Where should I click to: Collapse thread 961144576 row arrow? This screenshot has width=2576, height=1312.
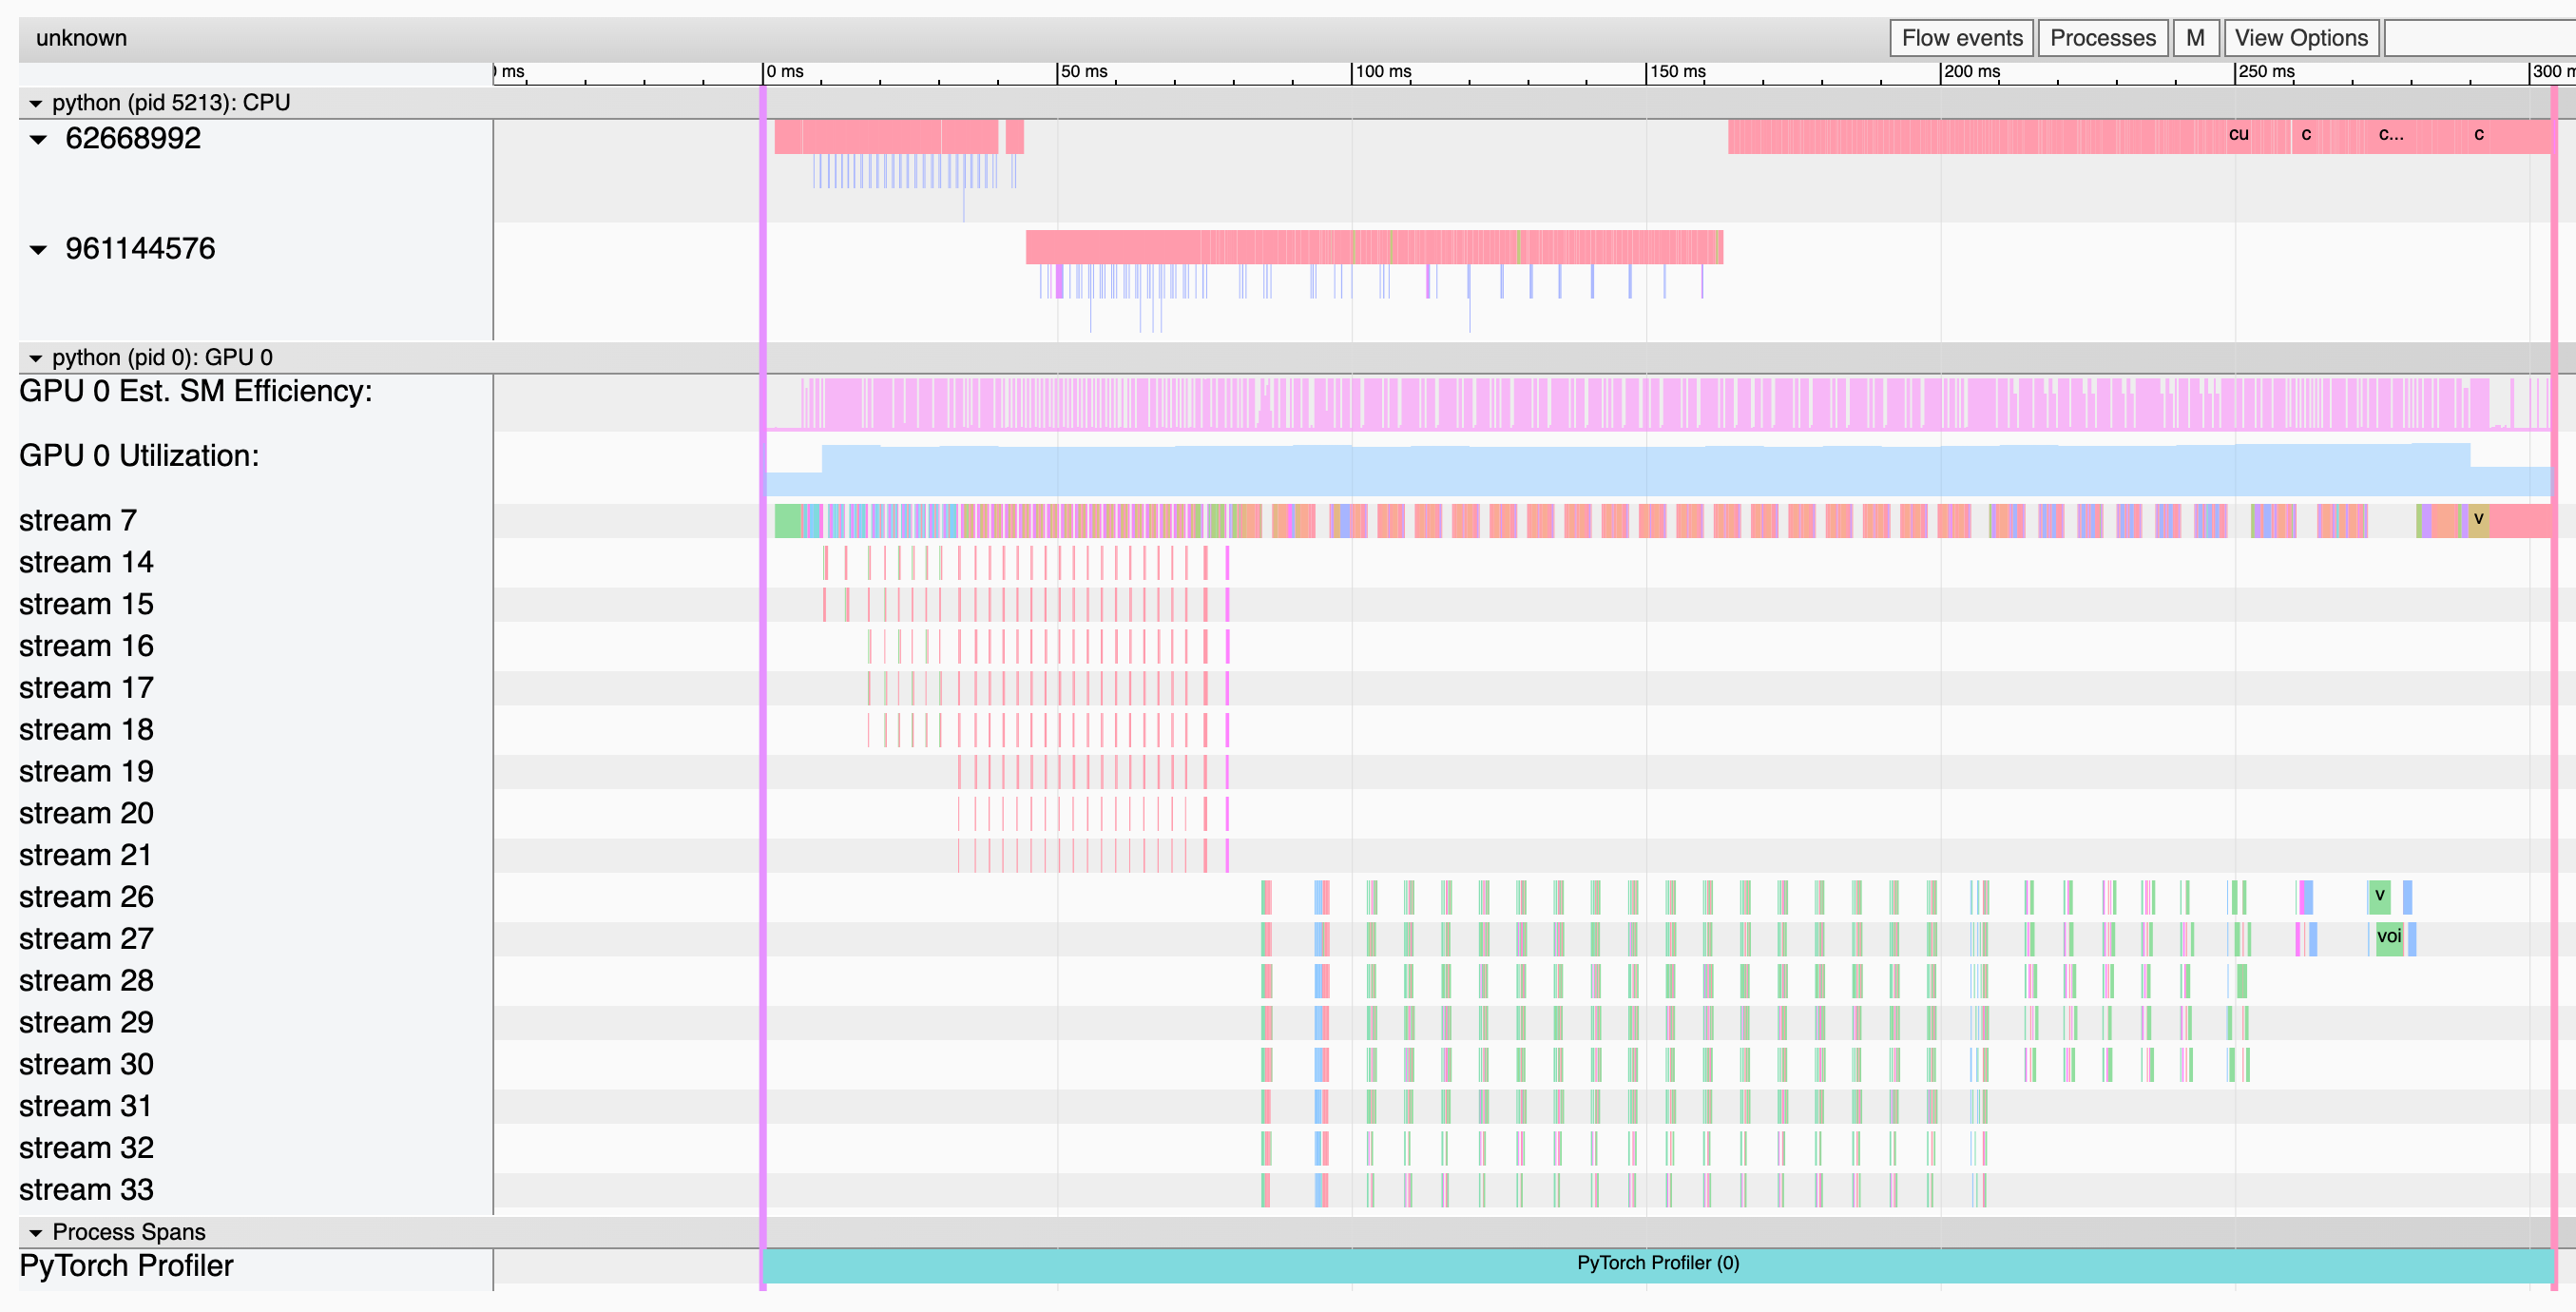point(38,249)
